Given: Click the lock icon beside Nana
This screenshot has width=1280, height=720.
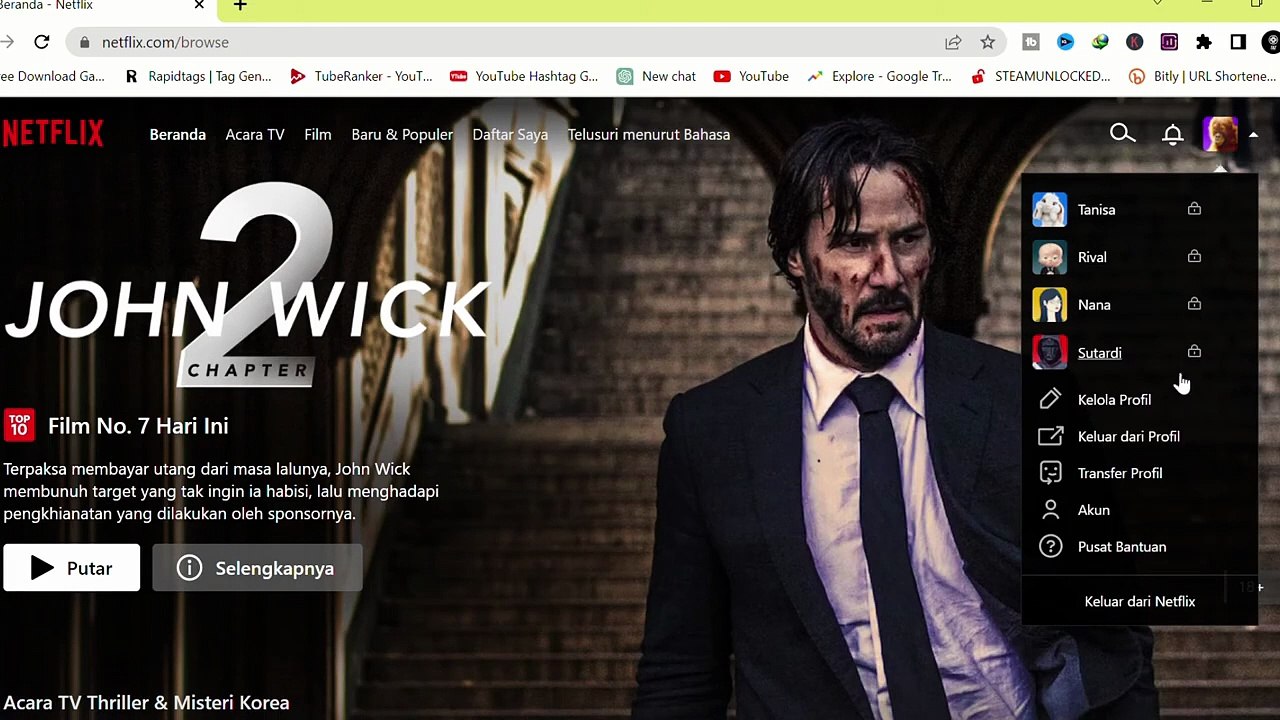Looking at the screenshot, I should pyautogui.click(x=1194, y=303).
